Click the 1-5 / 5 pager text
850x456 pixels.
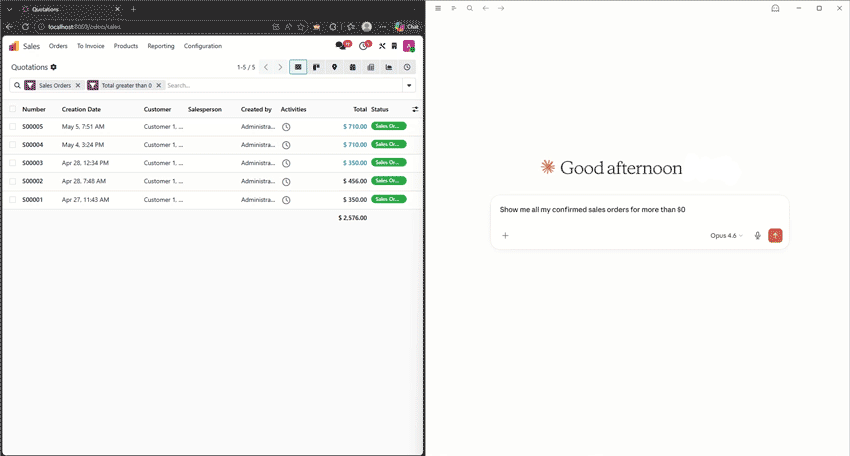point(246,67)
